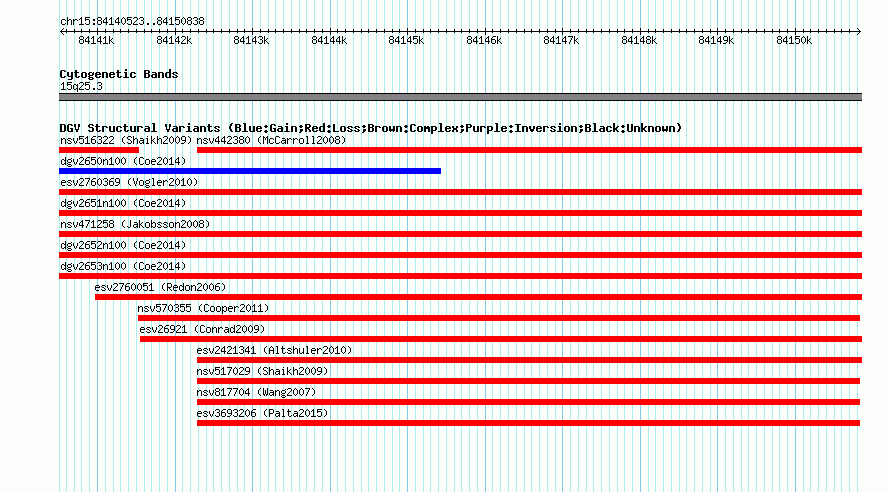Select the esv2760369 red loss bar
890x492 pixels.
(460, 192)
